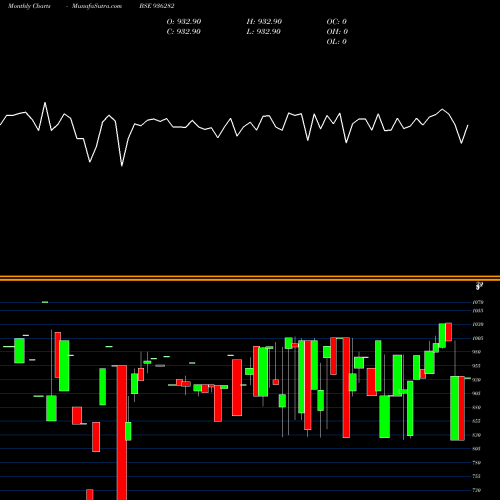Click the 730 price axis label
This screenshot has height=500, width=500.
477,490
